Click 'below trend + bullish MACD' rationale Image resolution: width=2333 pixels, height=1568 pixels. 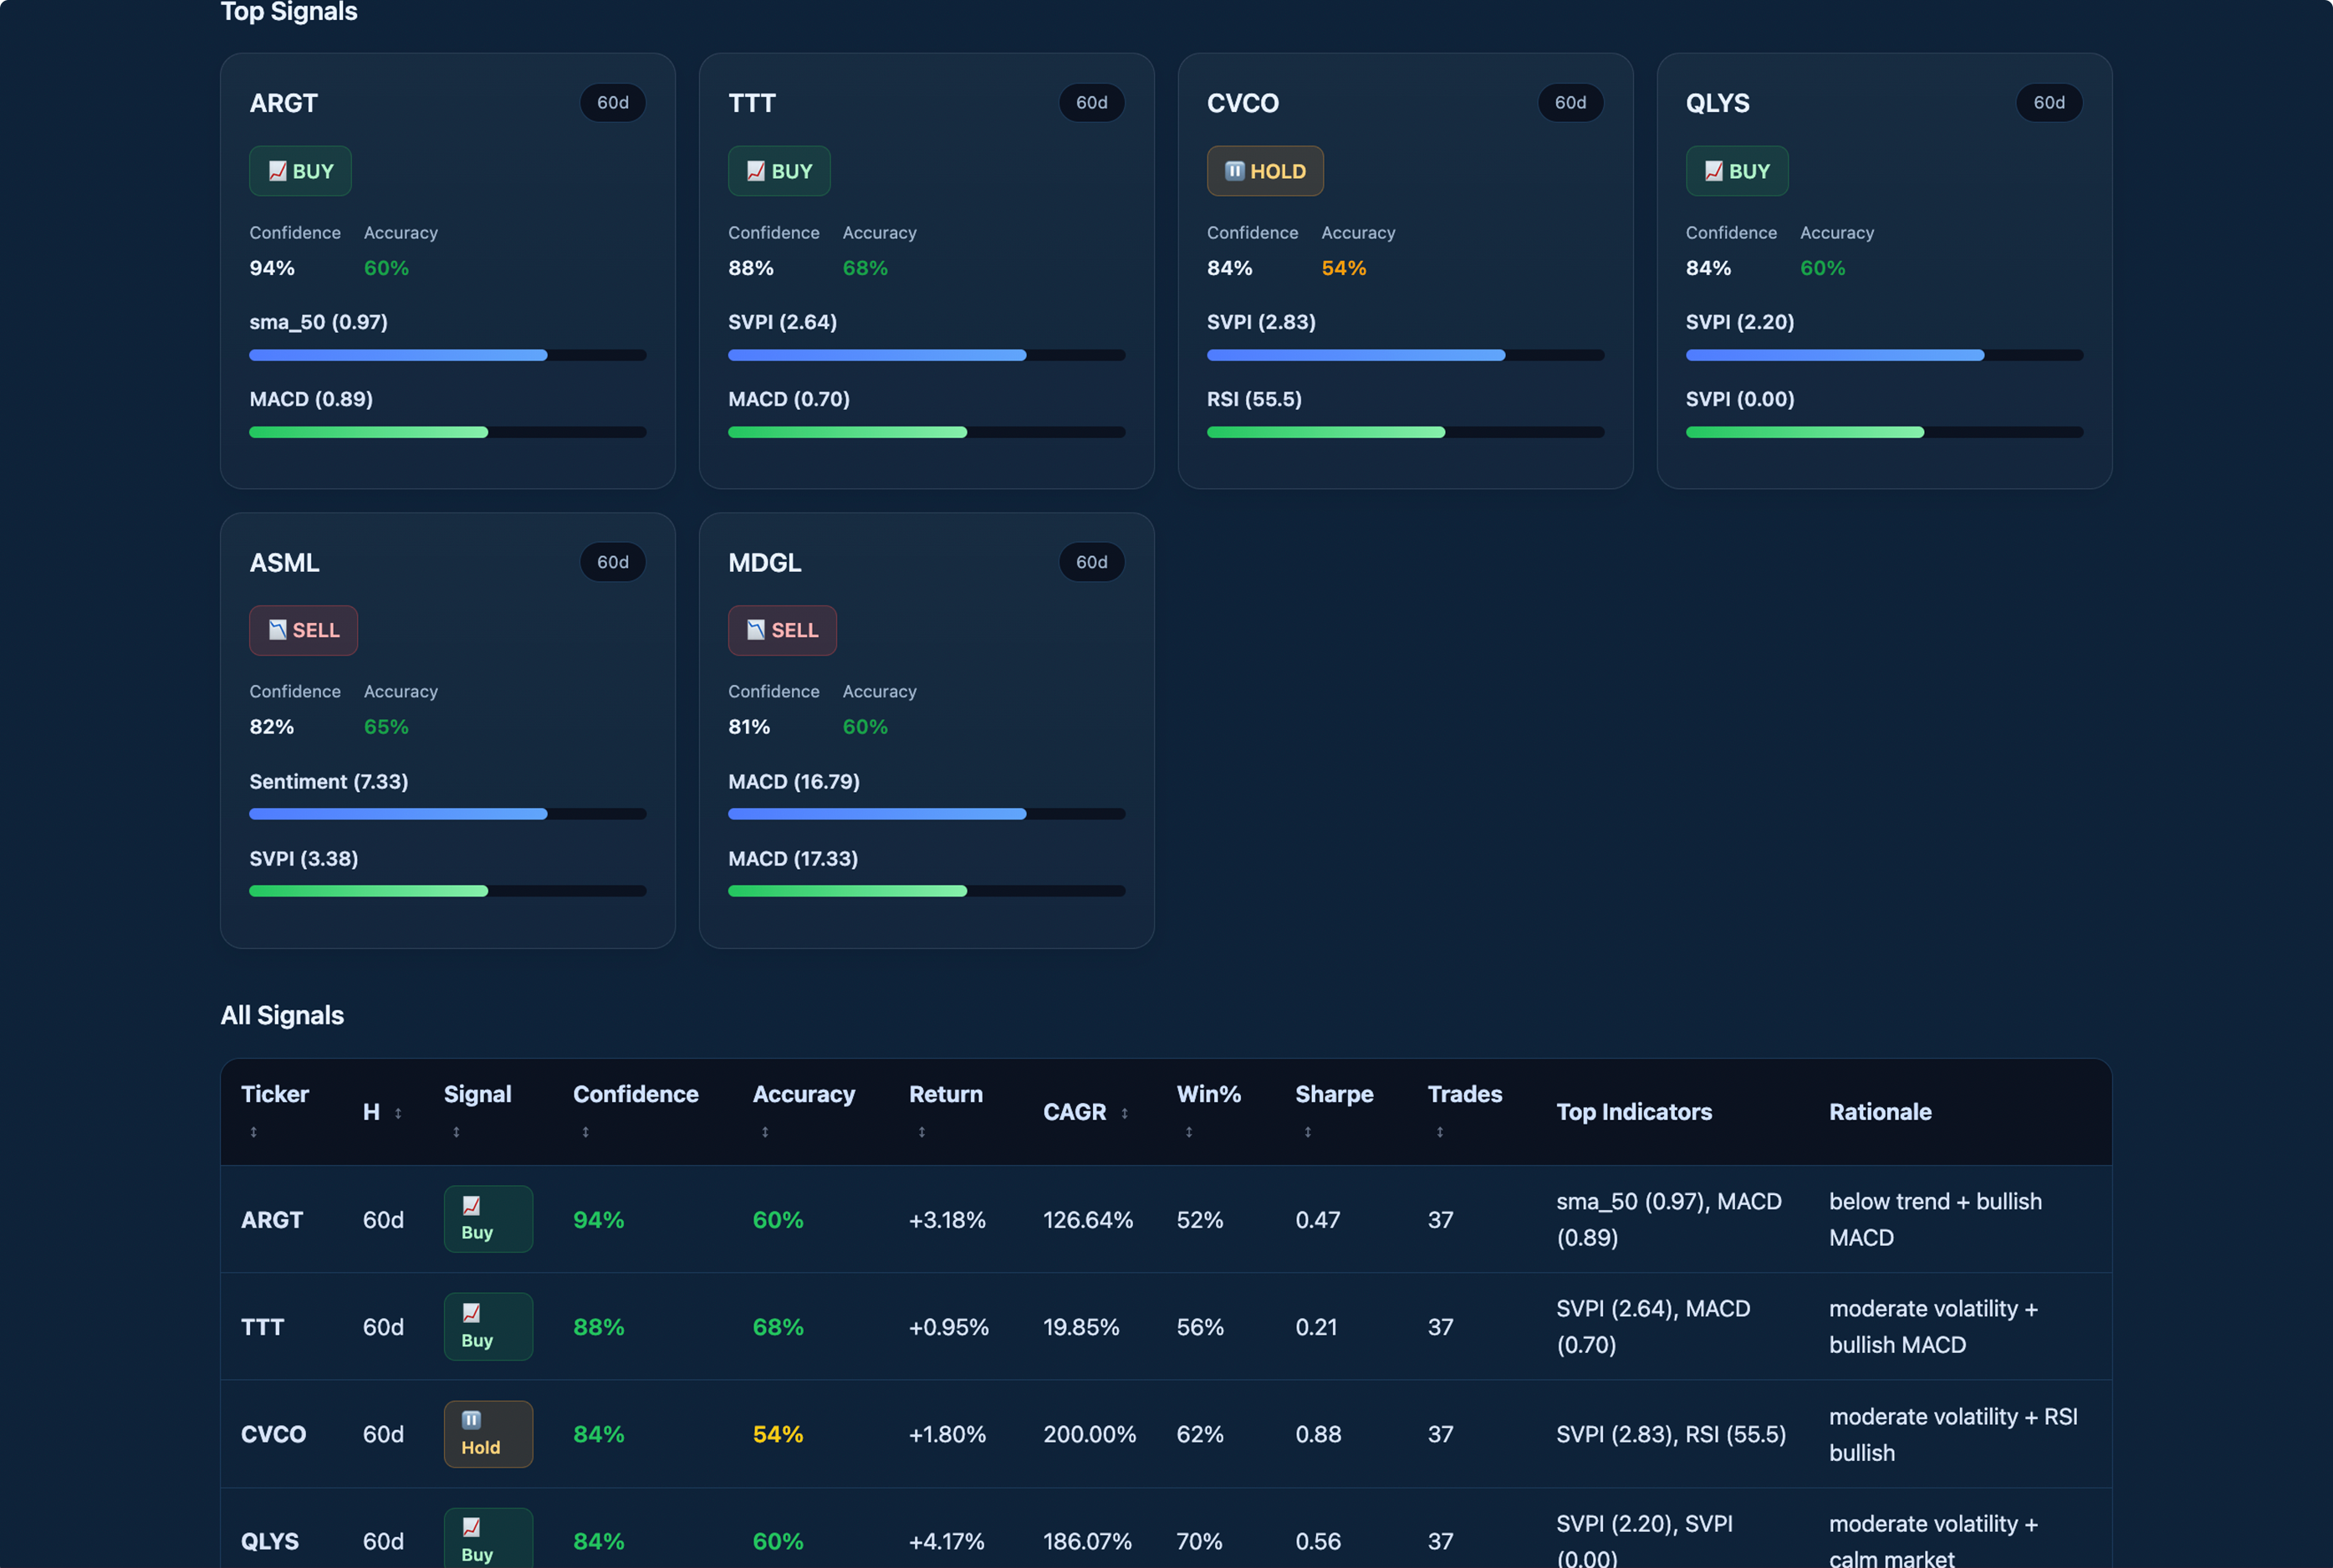[x=1935, y=1219]
